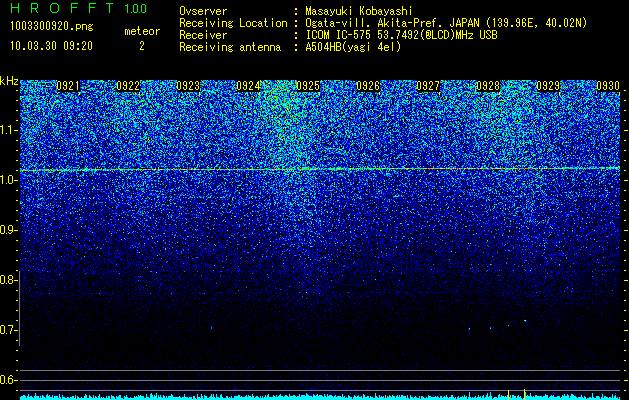This screenshot has height=400, width=629.
Task: Click the Ogata-vill. Akita-Pref. JAPAN location text
Action: click(446, 23)
